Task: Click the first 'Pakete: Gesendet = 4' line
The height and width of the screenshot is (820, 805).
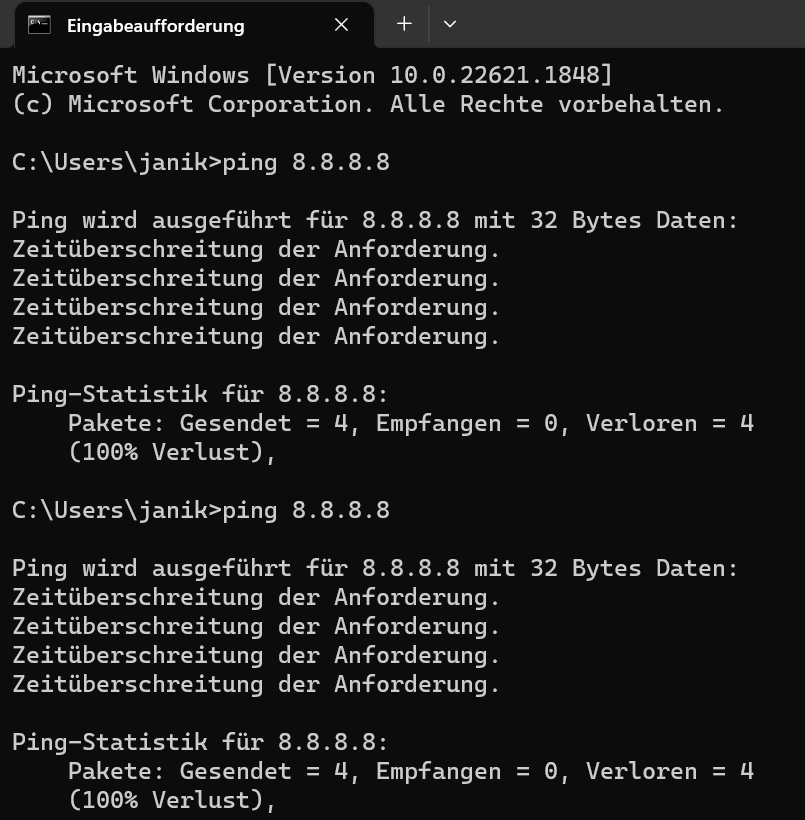Action: (411, 424)
